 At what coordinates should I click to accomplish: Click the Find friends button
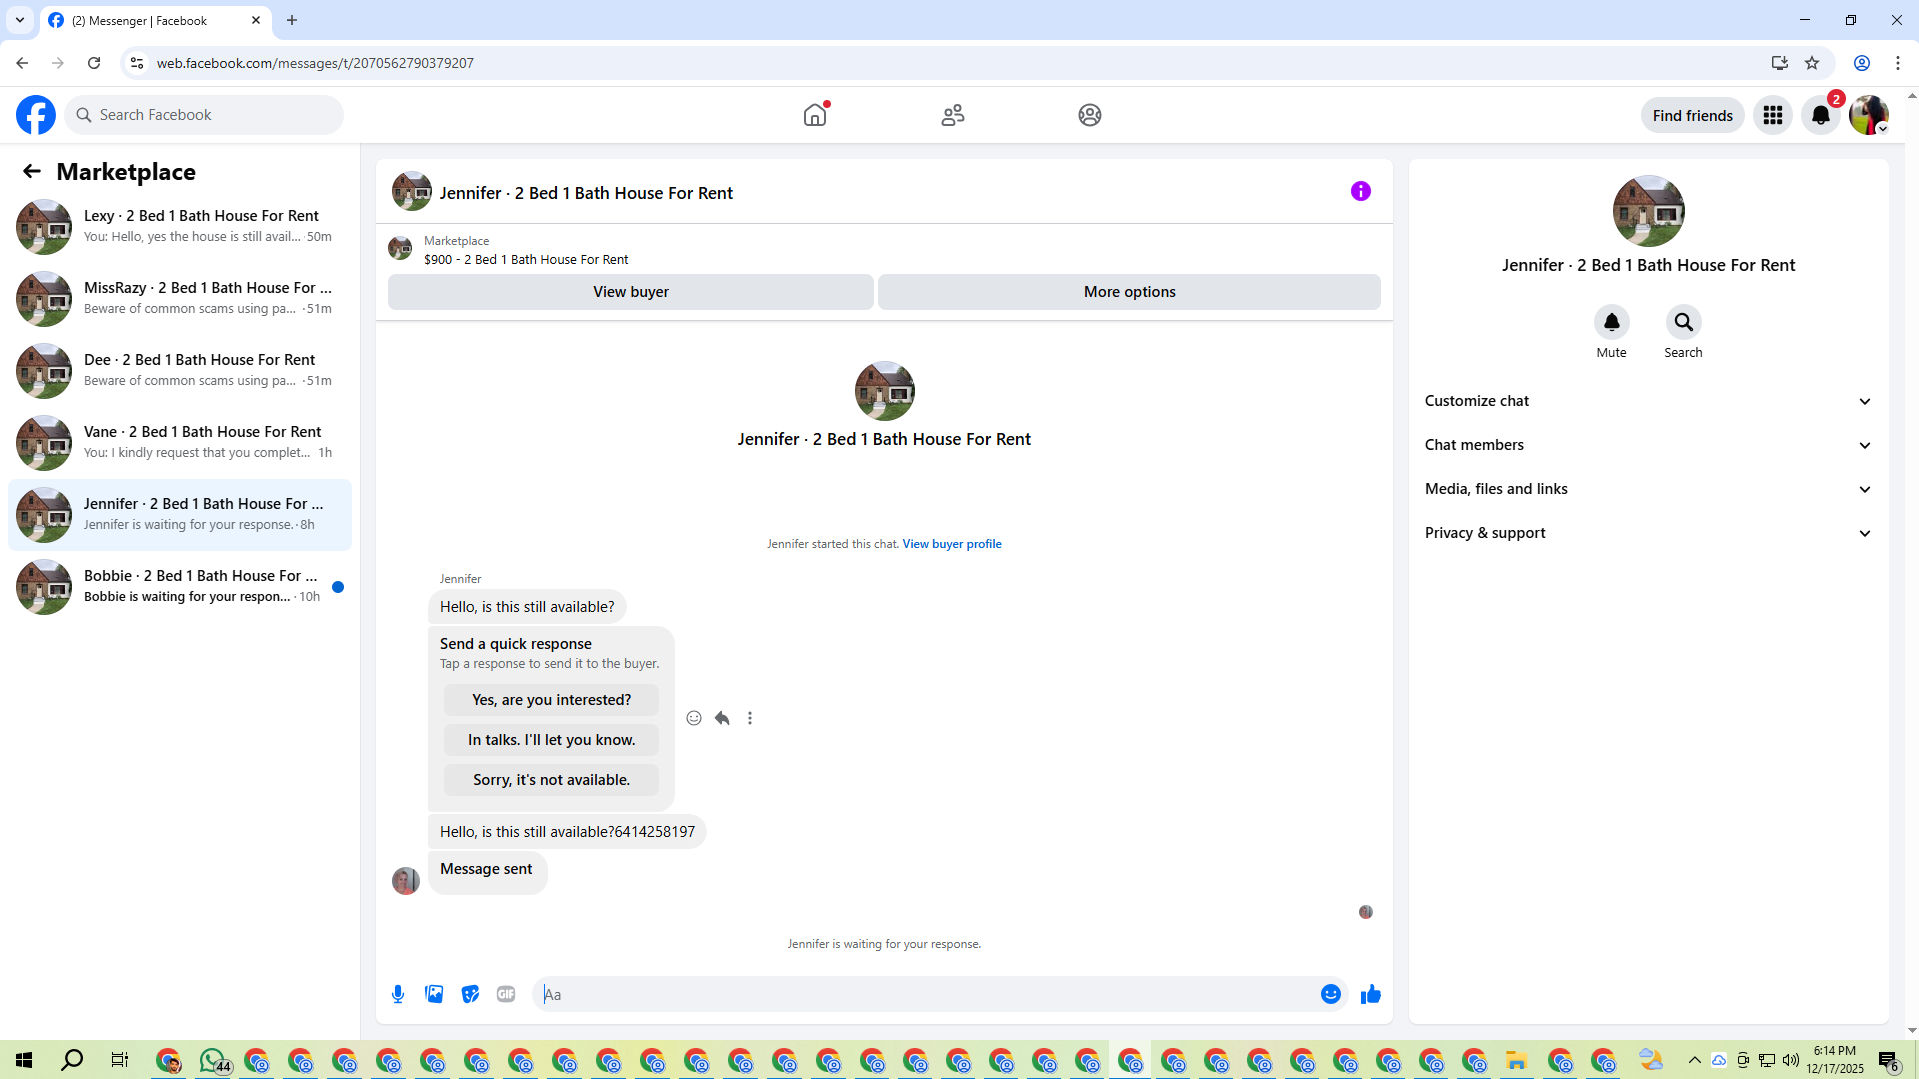1692,115
